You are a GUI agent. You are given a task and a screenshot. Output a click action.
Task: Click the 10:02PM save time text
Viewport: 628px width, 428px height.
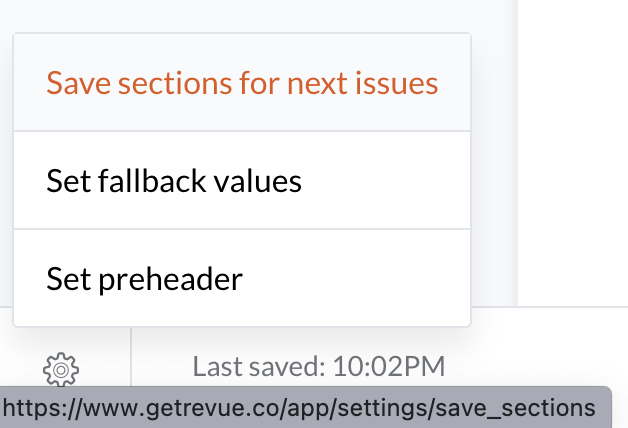tap(389, 366)
